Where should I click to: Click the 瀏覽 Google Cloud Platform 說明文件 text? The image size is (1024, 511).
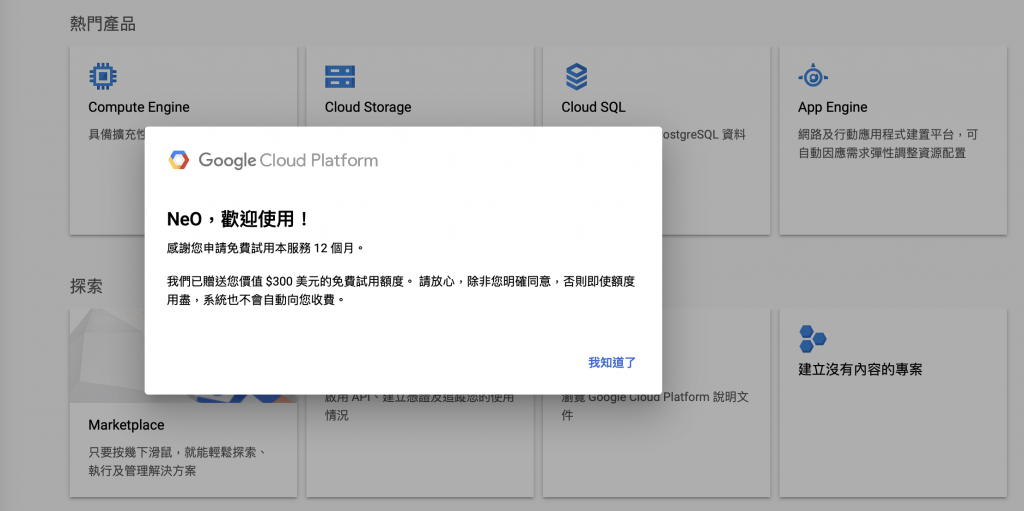coord(654,406)
